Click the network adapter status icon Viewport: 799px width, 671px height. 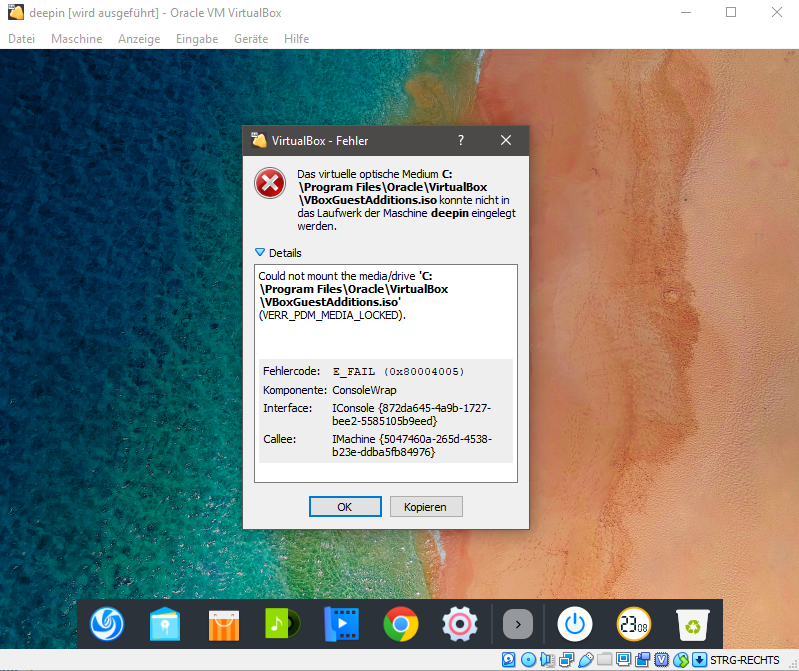(x=566, y=660)
